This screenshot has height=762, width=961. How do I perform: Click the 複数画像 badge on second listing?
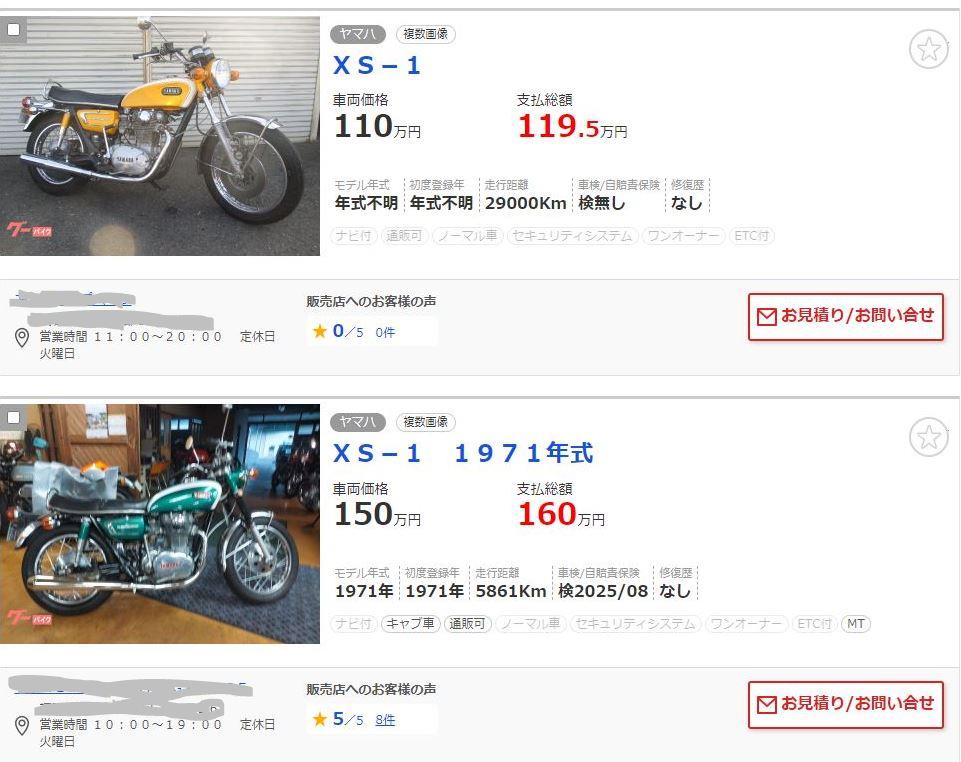click(426, 422)
